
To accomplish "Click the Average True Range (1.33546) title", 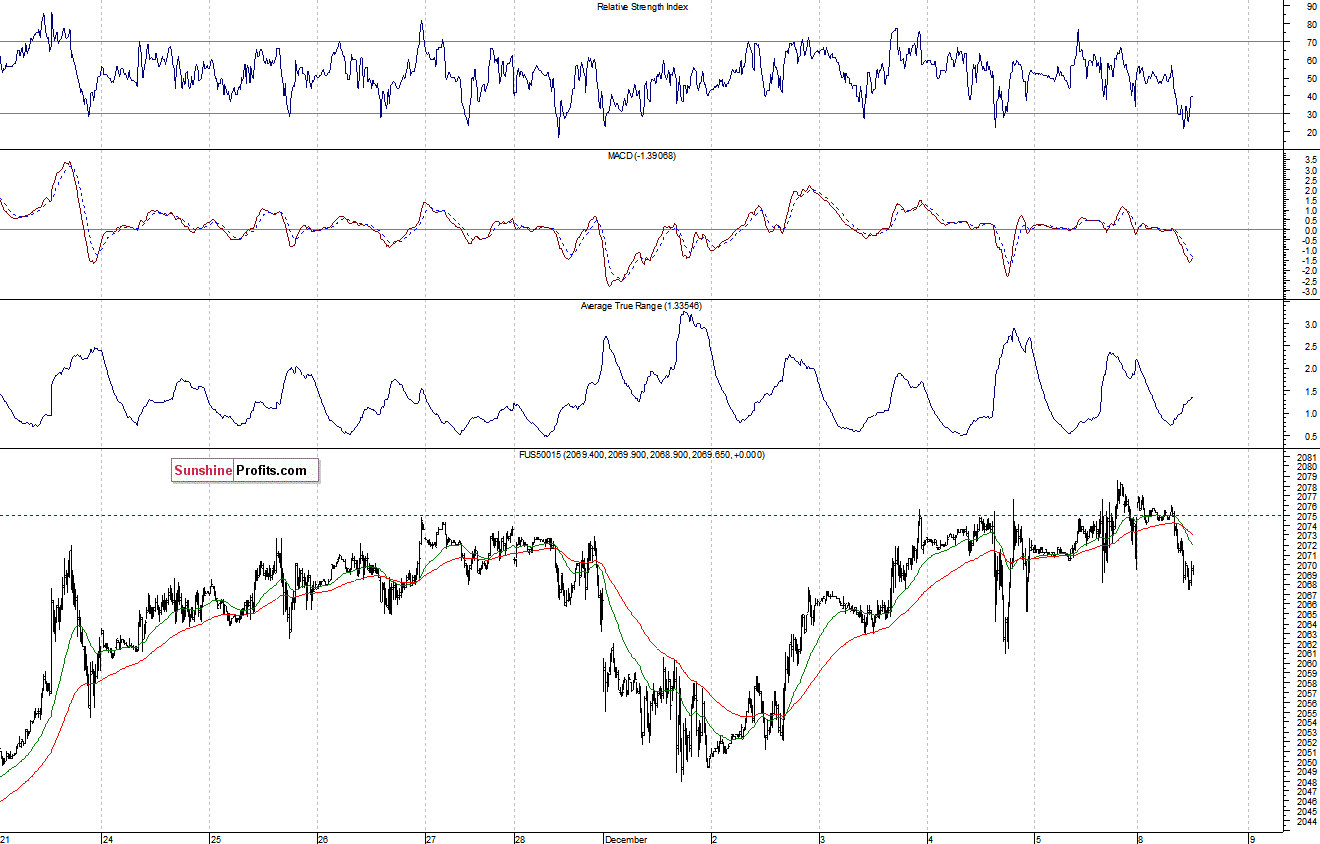I will pos(642,305).
